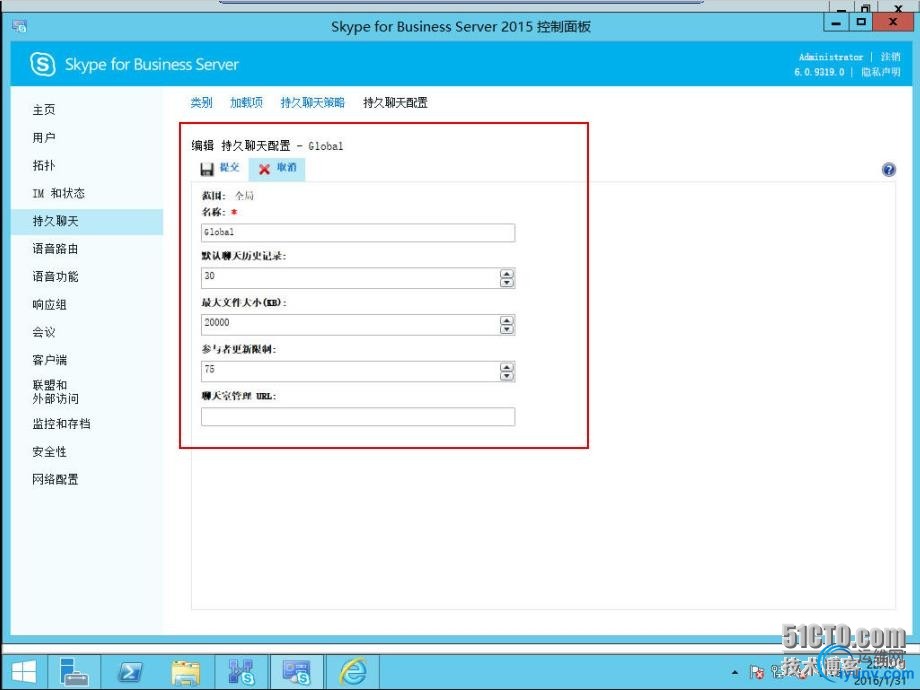Image resolution: width=920 pixels, height=690 pixels.
Task: Go to 网络配置 in the sidebar
Action: click(x=55, y=479)
